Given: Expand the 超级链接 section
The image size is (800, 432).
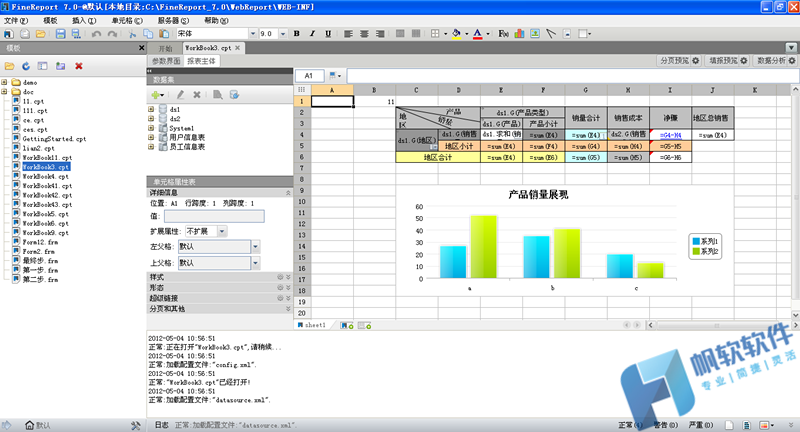Looking at the screenshot, I should pyautogui.click(x=288, y=298).
